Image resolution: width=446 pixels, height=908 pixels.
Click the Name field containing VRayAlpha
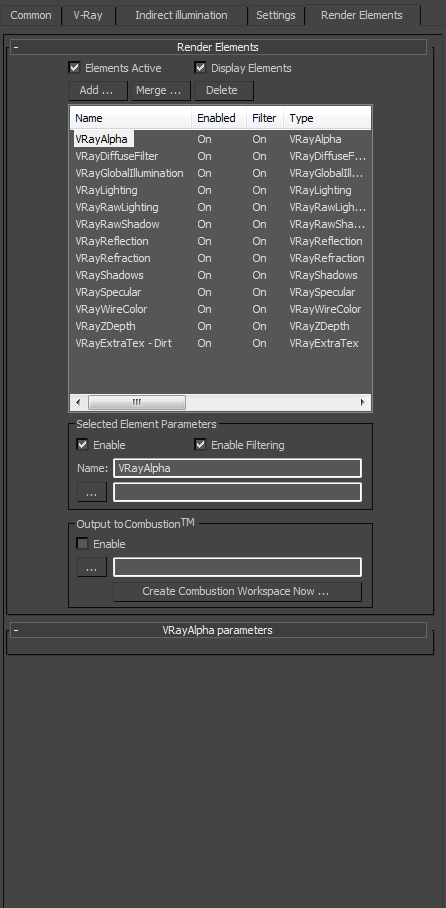coord(237,468)
